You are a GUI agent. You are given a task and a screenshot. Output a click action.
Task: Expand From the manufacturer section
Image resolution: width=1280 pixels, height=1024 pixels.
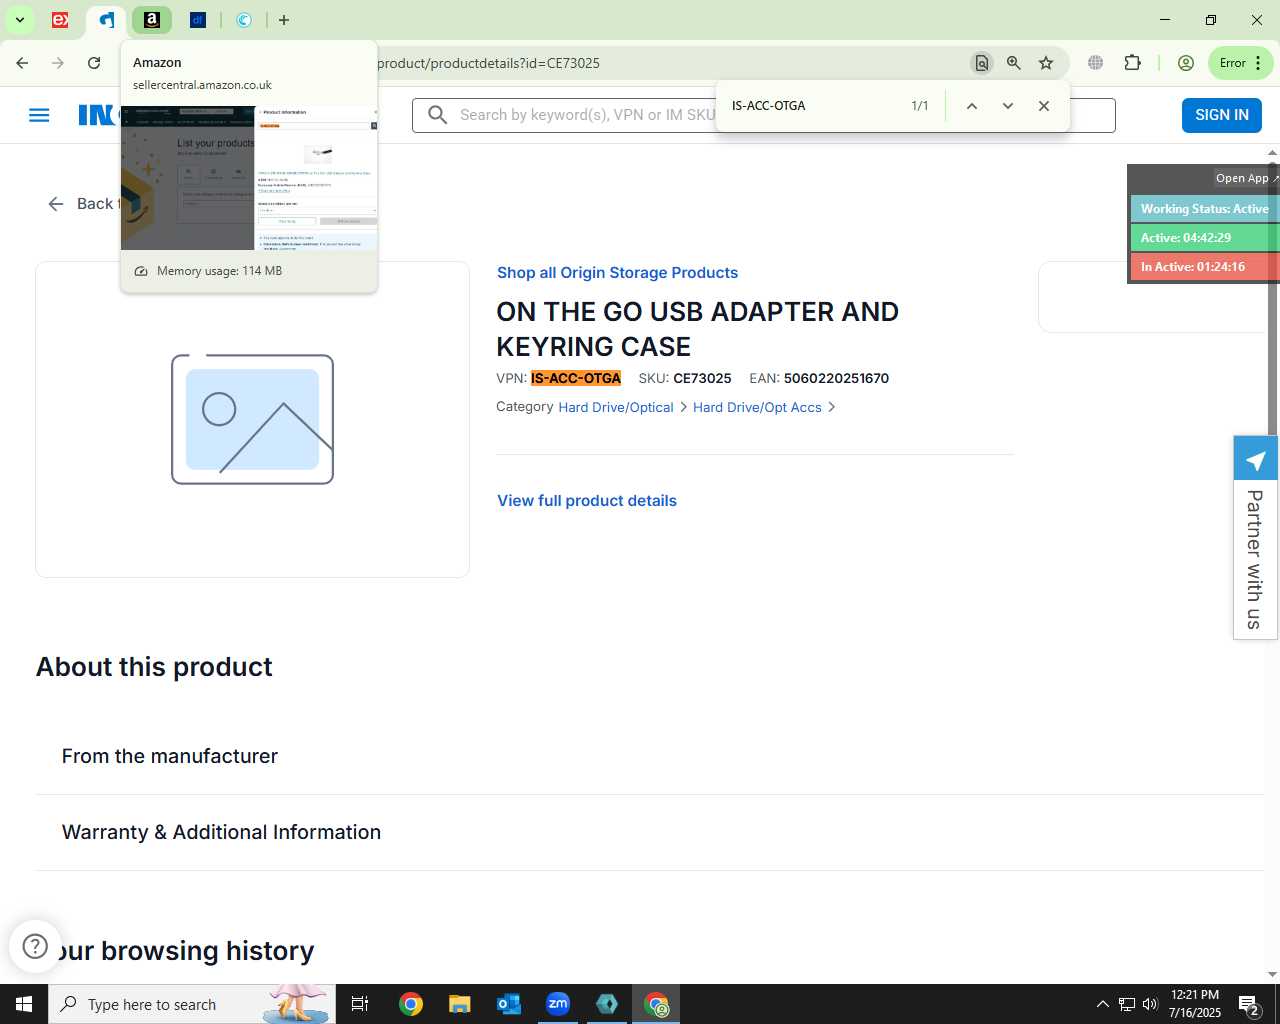[x=650, y=757]
